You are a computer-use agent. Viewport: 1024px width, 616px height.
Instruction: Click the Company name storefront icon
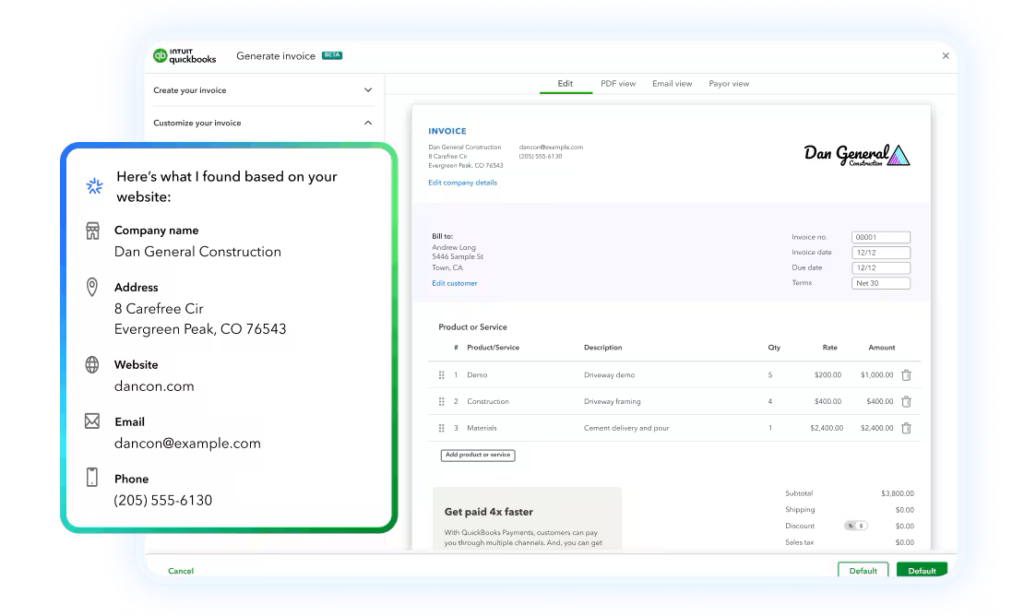point(93,231)
